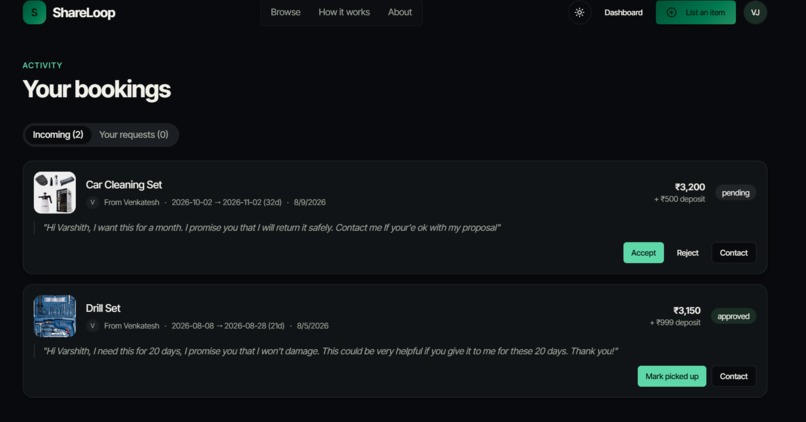Open the About navigation link
This screenshot has height=422, width=806.
coord(400,12)
